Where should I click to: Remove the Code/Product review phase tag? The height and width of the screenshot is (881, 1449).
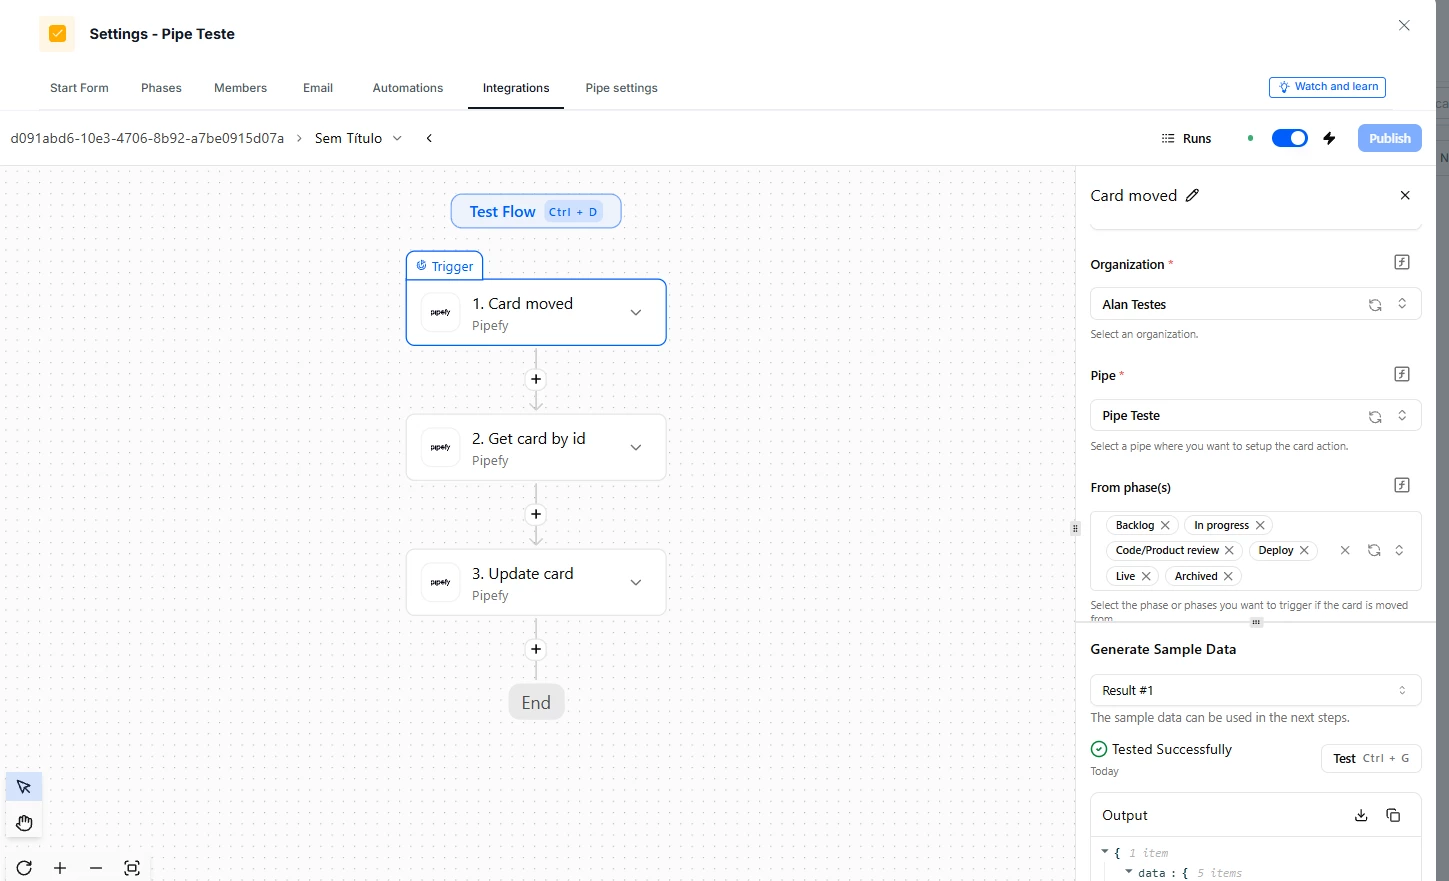click(x=1229, y=550)
